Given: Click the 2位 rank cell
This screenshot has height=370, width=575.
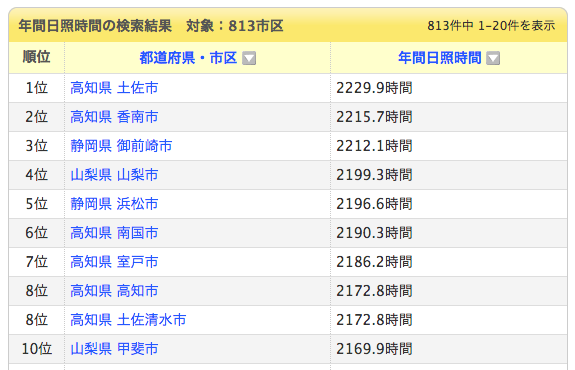Looking at the screenshot, I should [x=37, y=117].
